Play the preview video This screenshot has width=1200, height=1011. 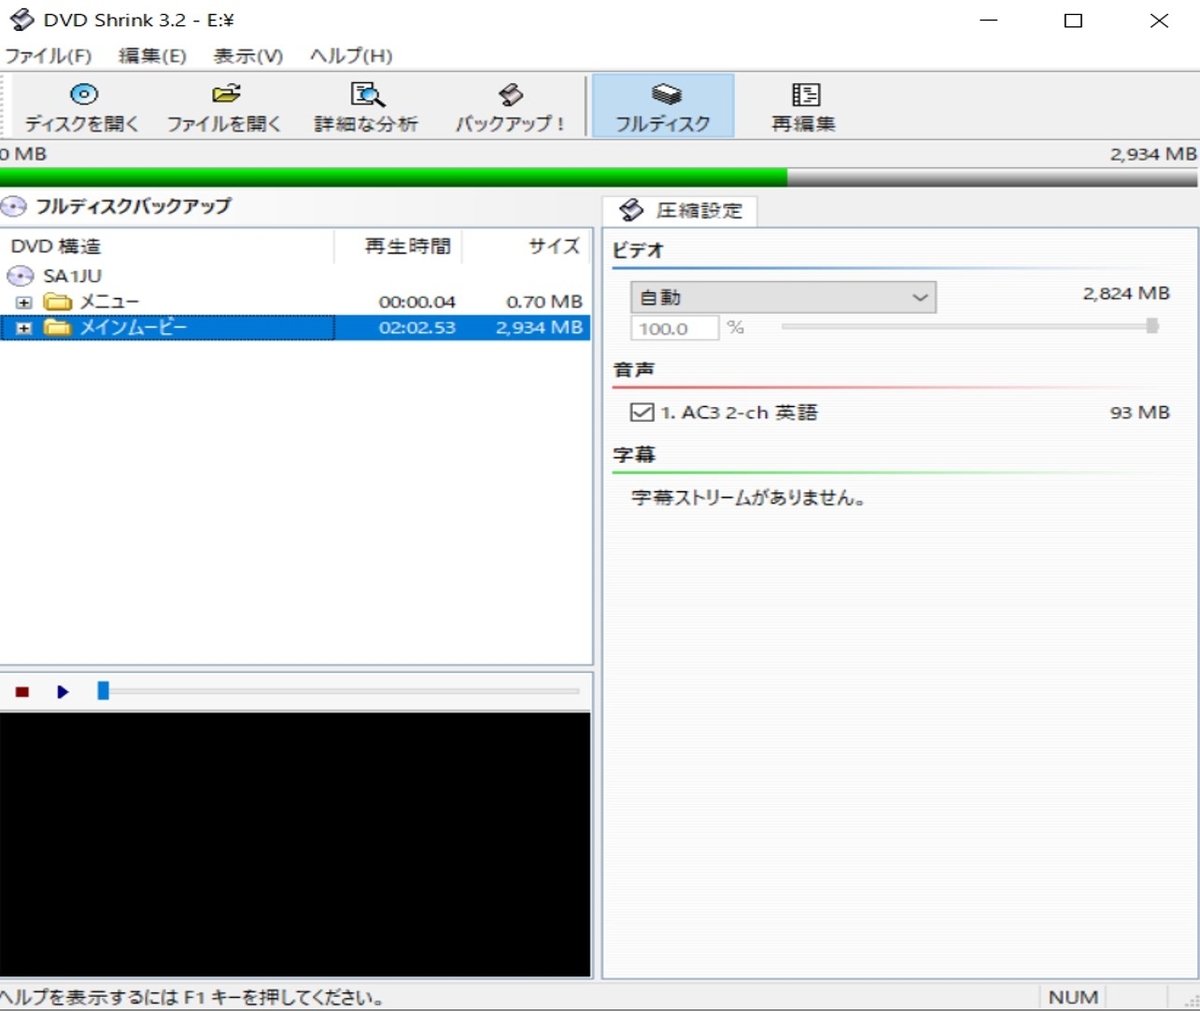63,691
